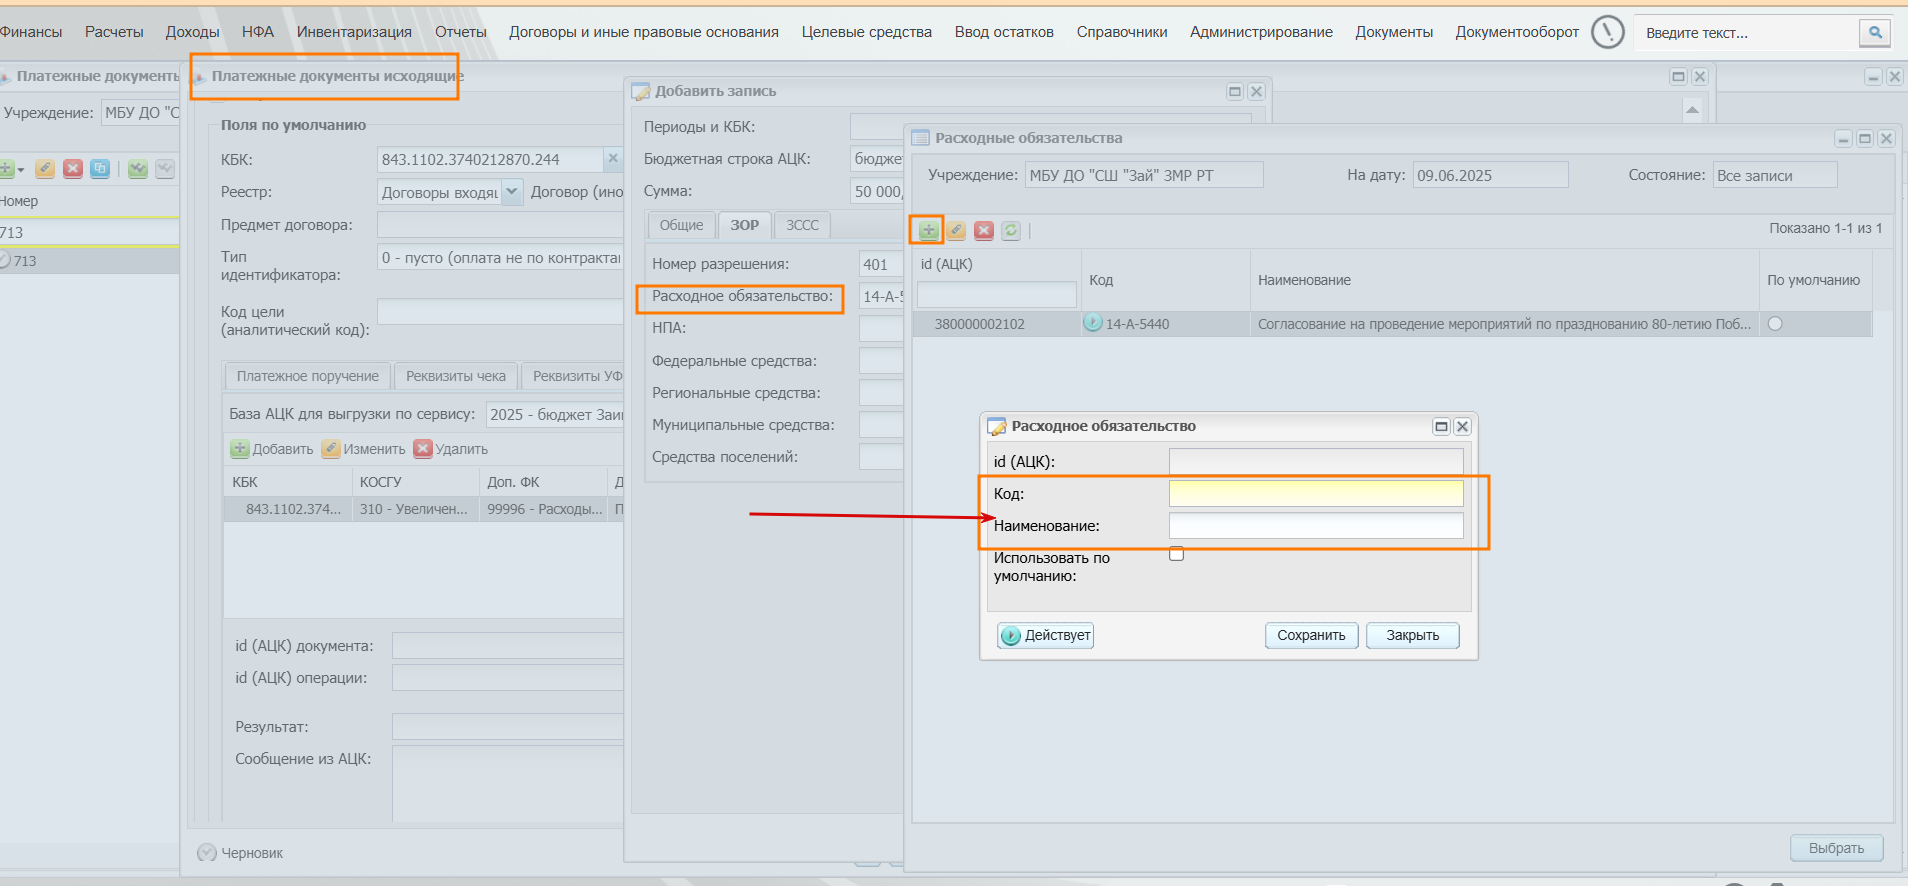
Task: Open the Документооборот menu
Action: pos(1517,32)
